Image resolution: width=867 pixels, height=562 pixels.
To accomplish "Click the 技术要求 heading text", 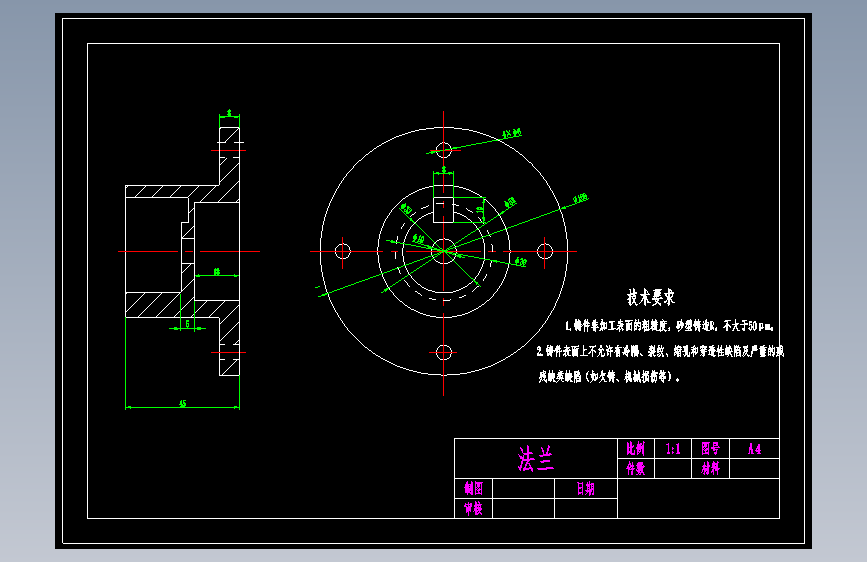I will 651,297.
